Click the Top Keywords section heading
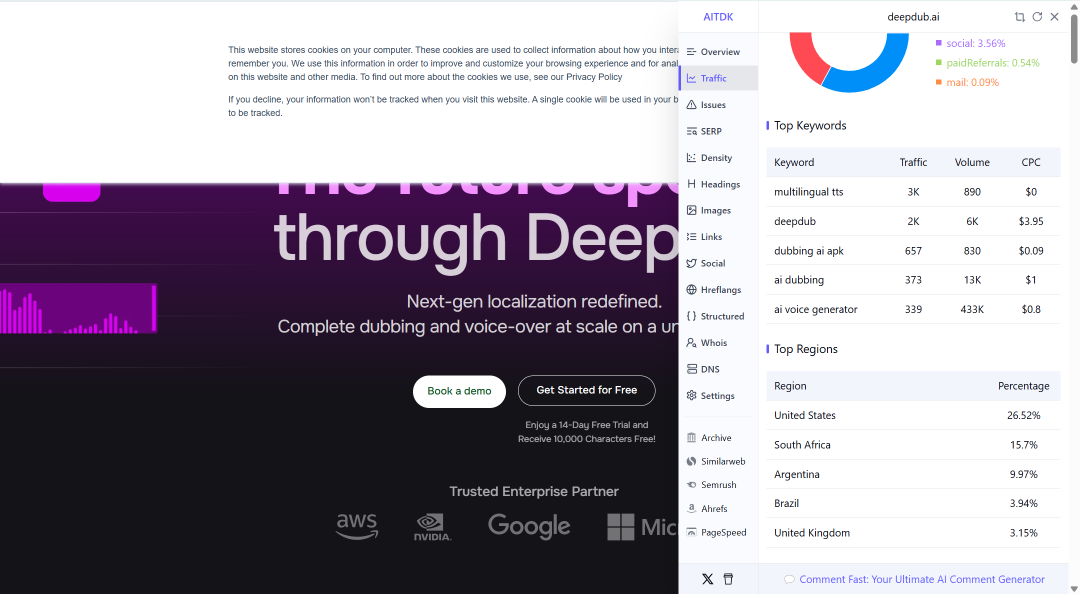This screenshot has width=1080, height=594. pos(810,125)
